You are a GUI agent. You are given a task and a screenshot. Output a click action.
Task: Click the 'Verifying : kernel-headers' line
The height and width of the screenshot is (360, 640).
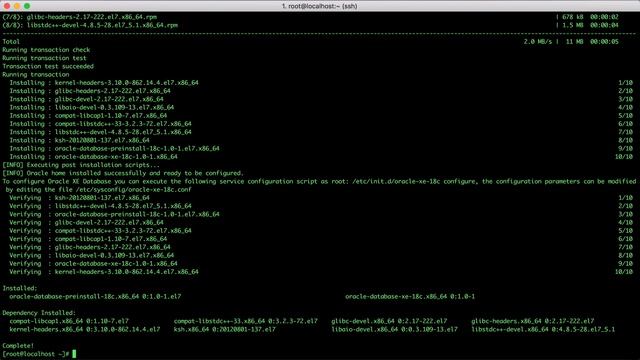click(x=104, y=271)
